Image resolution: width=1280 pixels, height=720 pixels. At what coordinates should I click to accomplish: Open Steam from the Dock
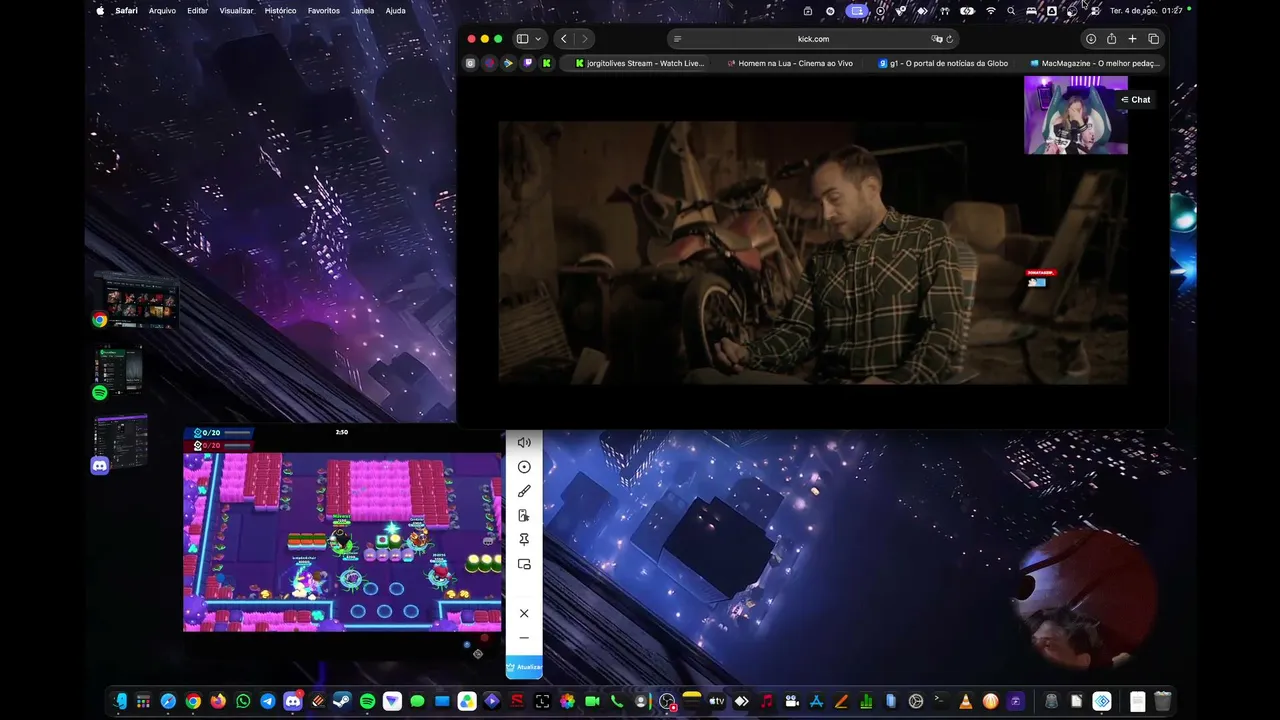(x=343, y=701)
